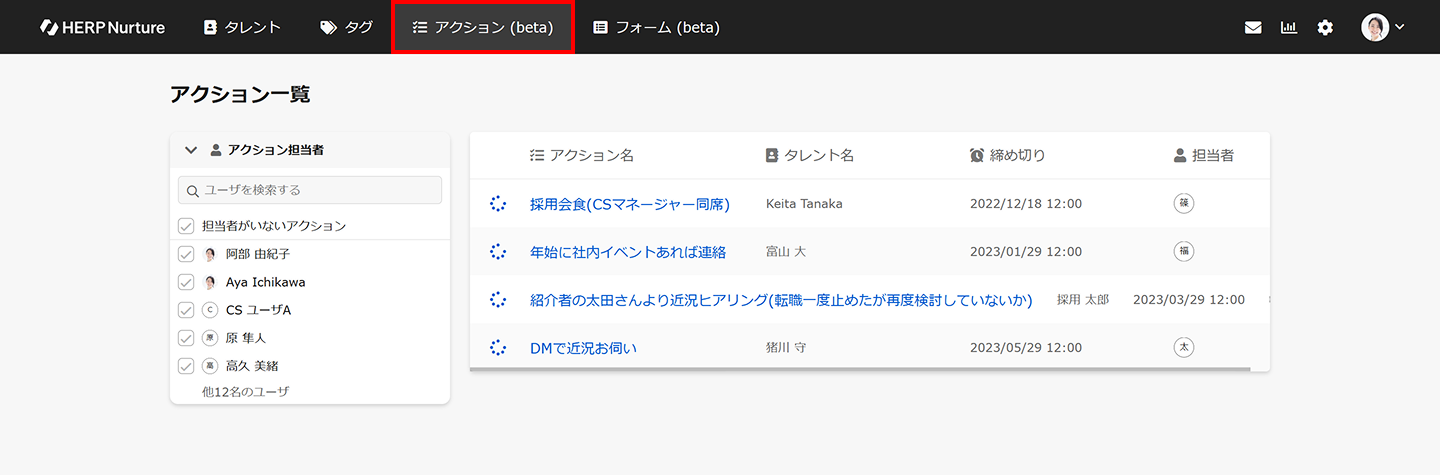Open the settings gear icon

1325,28
